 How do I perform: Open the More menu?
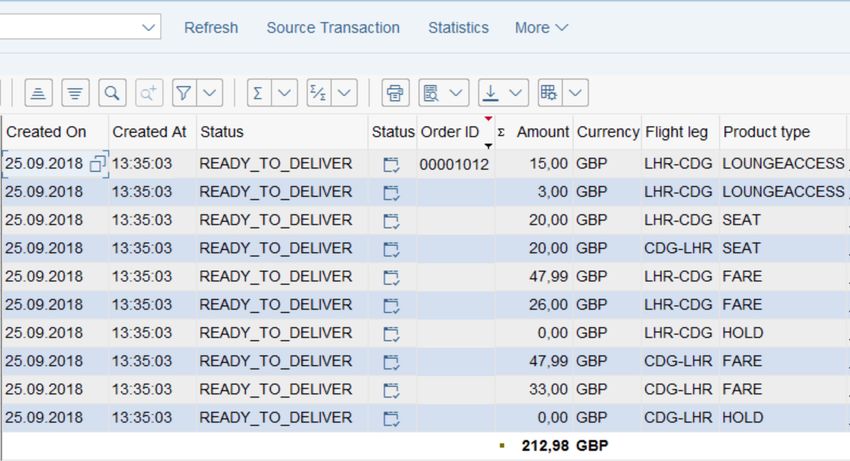[541, 28]
